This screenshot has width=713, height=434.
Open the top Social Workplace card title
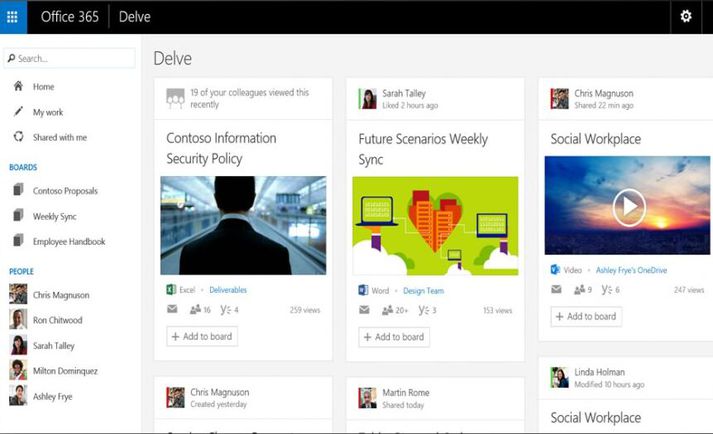click(x=596, y=139)
